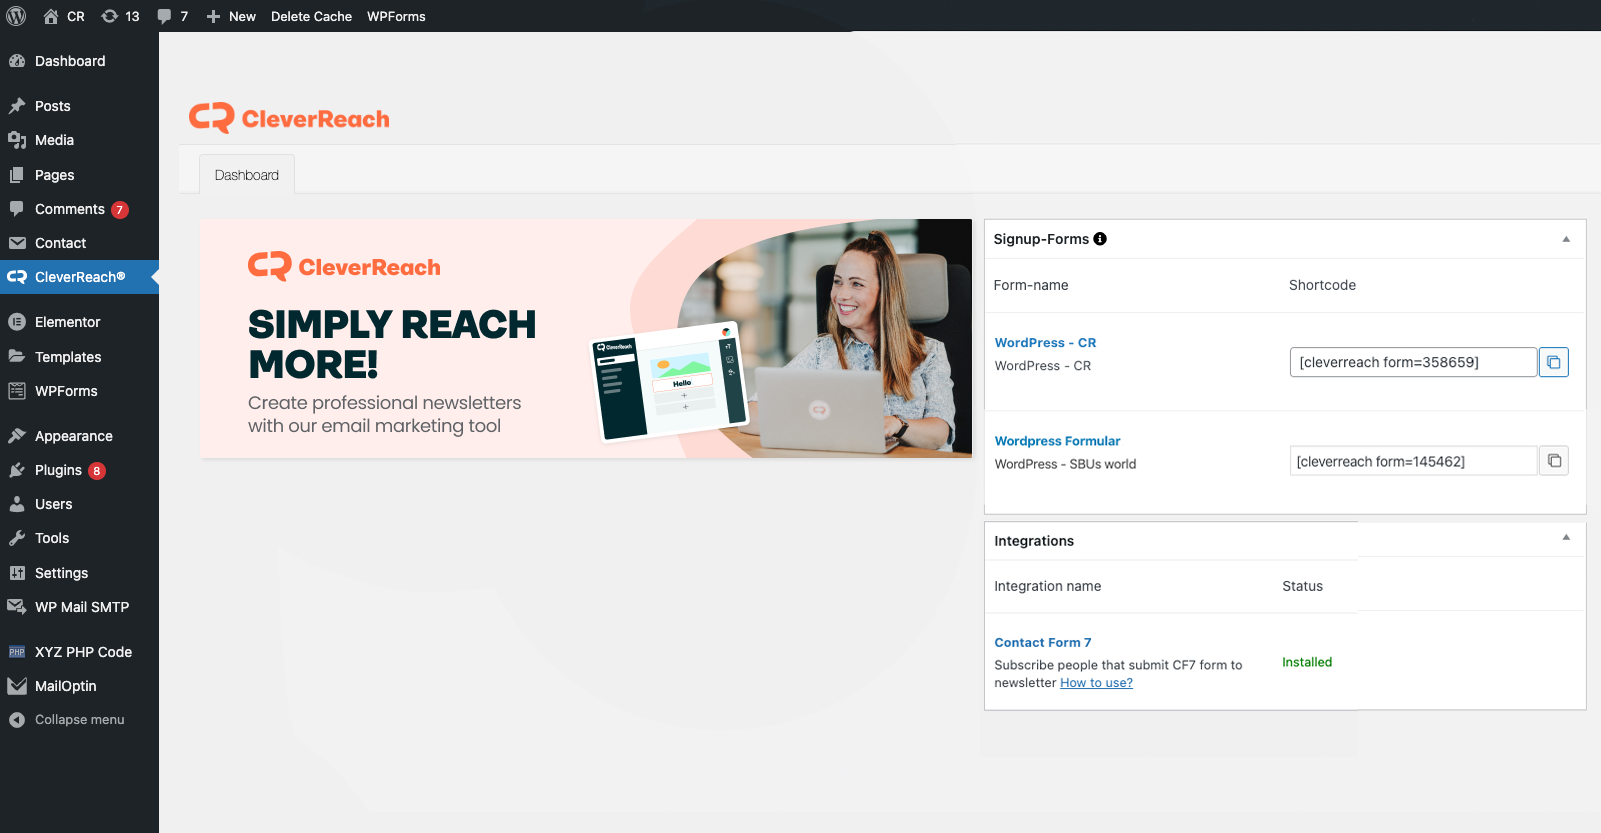Click the shortcode field with form=358659

coord(1413,362)
